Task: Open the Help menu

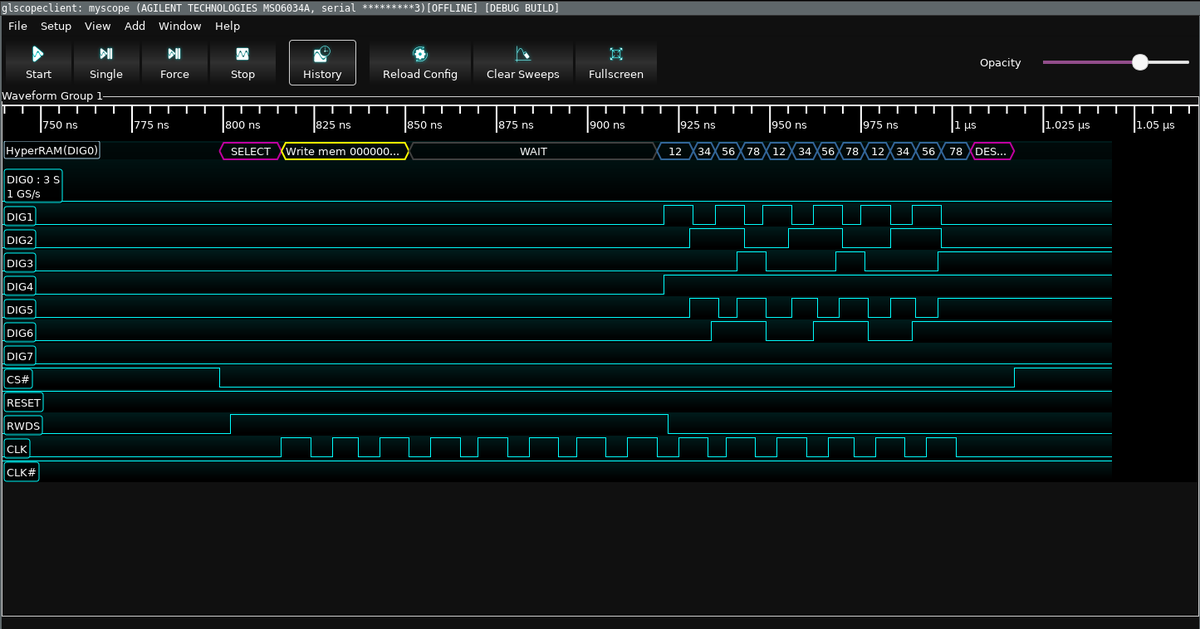Action: coord(227,26)
